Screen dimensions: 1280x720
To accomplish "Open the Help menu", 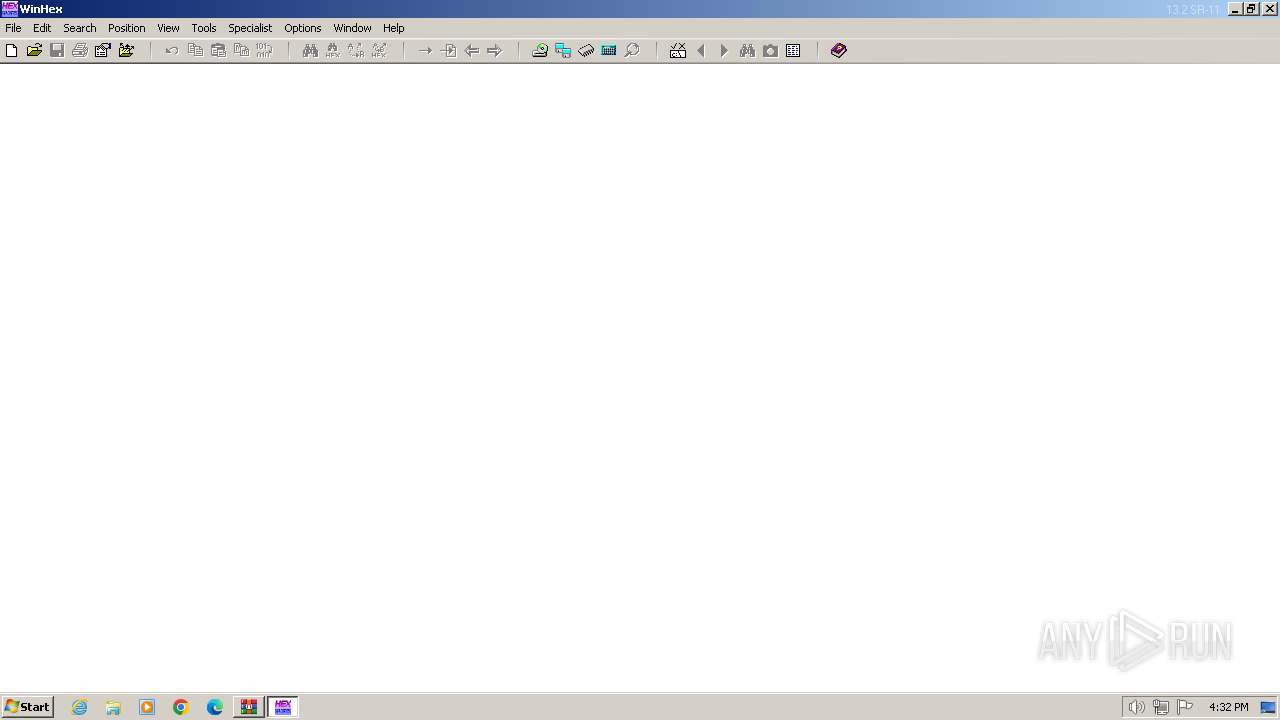I will point(394,28).
